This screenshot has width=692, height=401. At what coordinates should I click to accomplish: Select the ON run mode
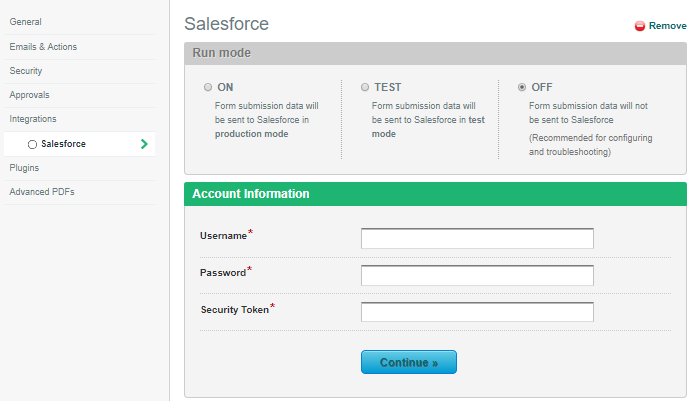[208, 87]
